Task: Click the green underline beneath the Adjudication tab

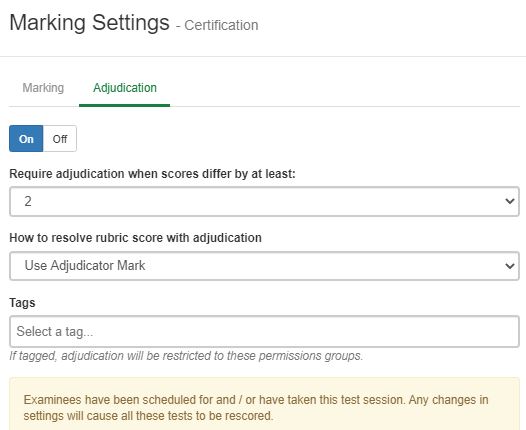Action: click(124, 105)
